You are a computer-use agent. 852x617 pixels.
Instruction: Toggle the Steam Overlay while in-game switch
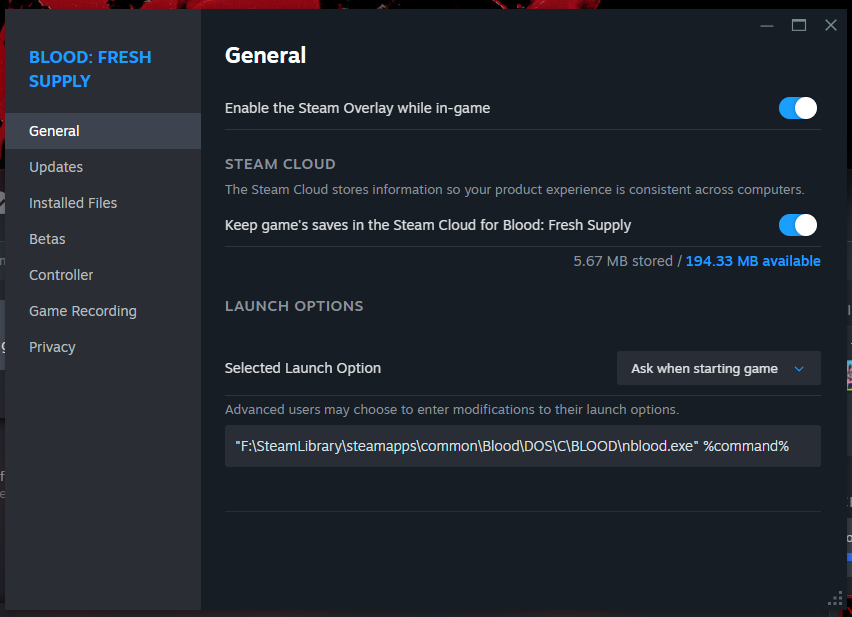click(x=797, y=108)
